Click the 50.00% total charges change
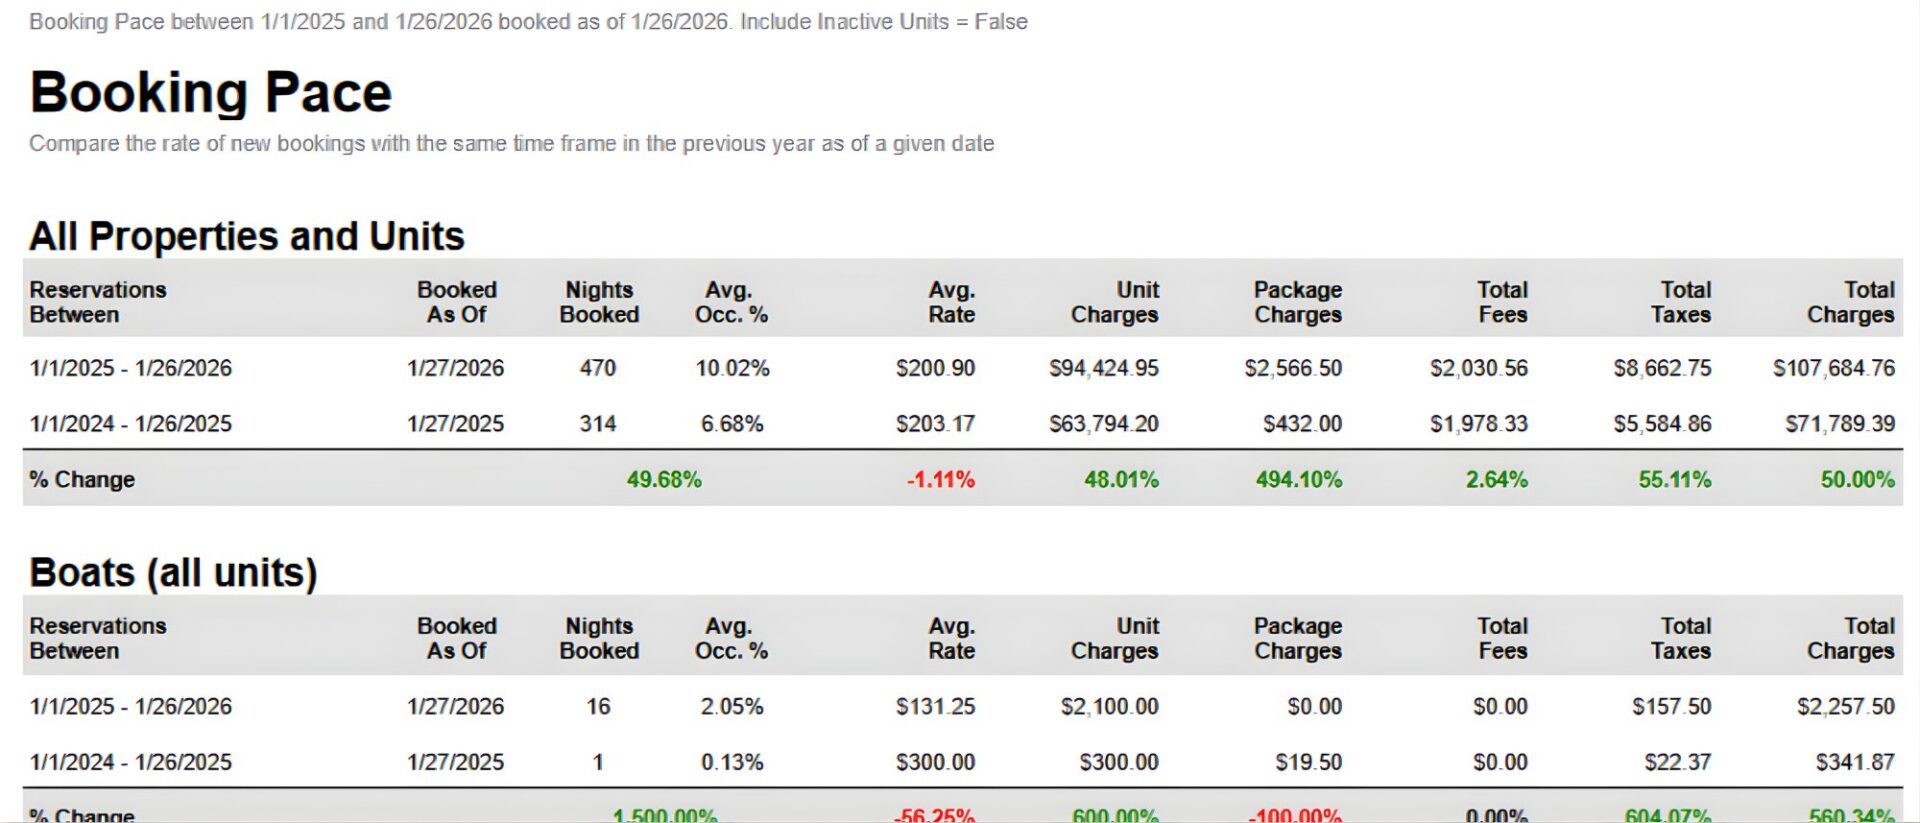1920x823 pixels. point(1857,480)
